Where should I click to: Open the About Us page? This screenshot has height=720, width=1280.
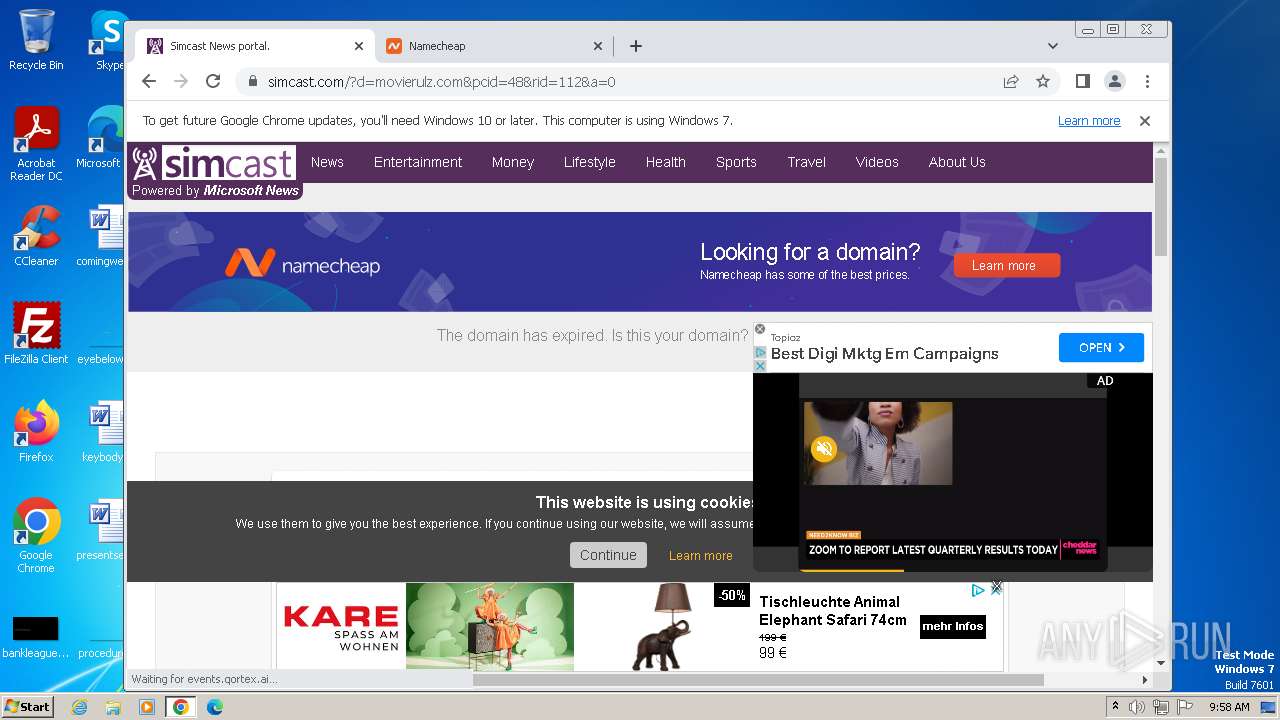(x=957, y=162)
